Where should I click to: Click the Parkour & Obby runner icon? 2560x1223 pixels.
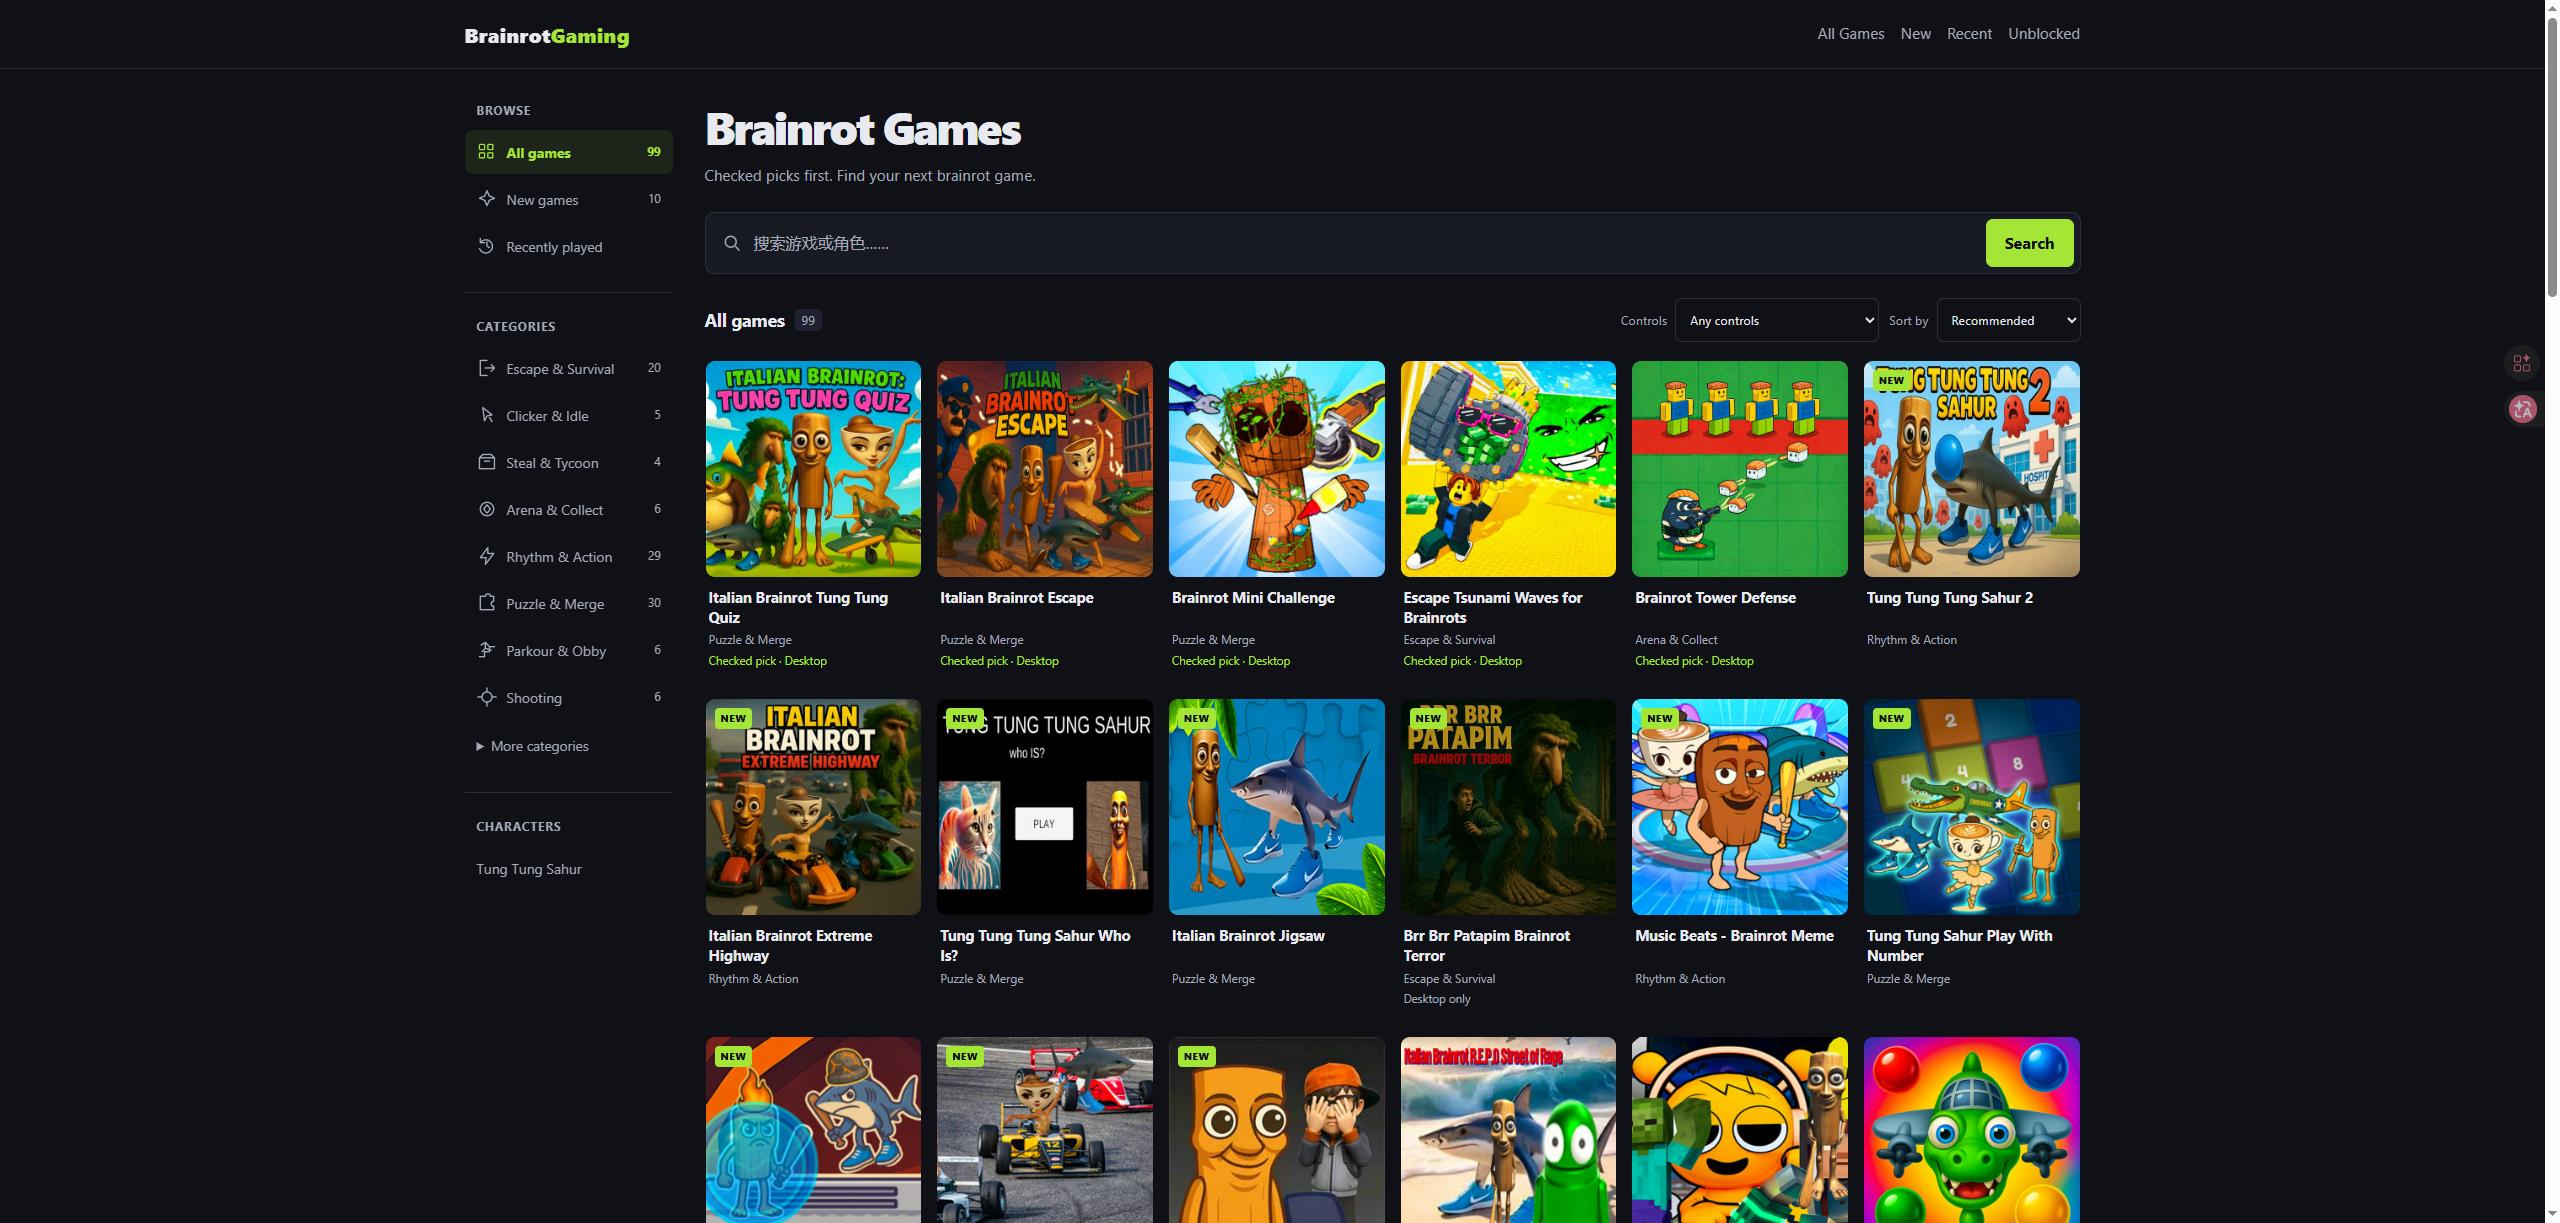486,650
